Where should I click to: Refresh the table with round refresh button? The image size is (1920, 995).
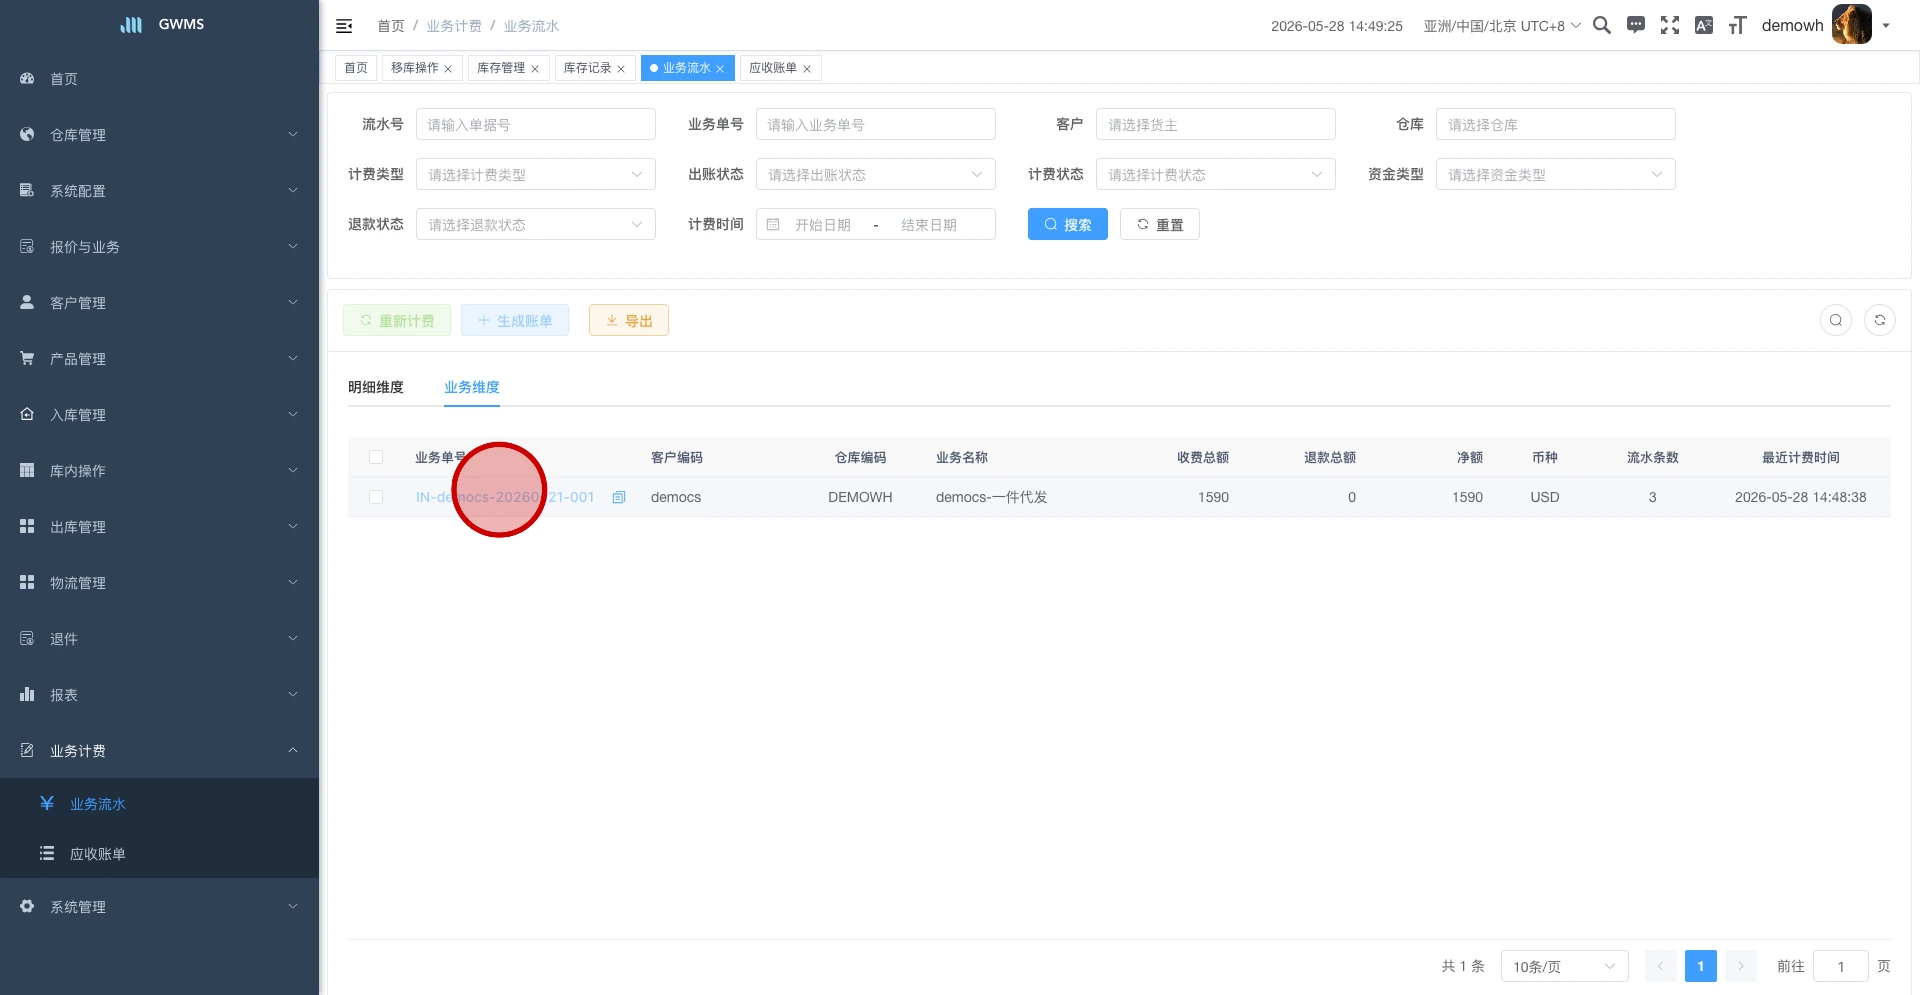click(x=1880, y=320)
